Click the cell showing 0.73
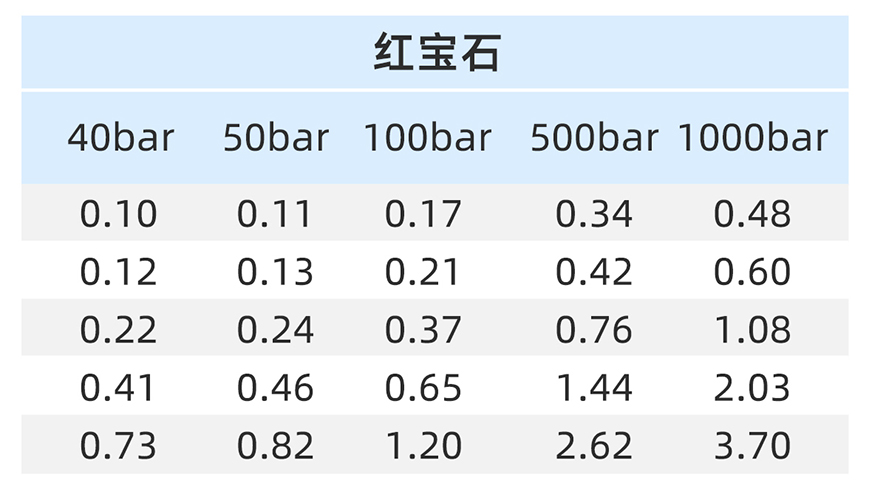 click(119, 446)
